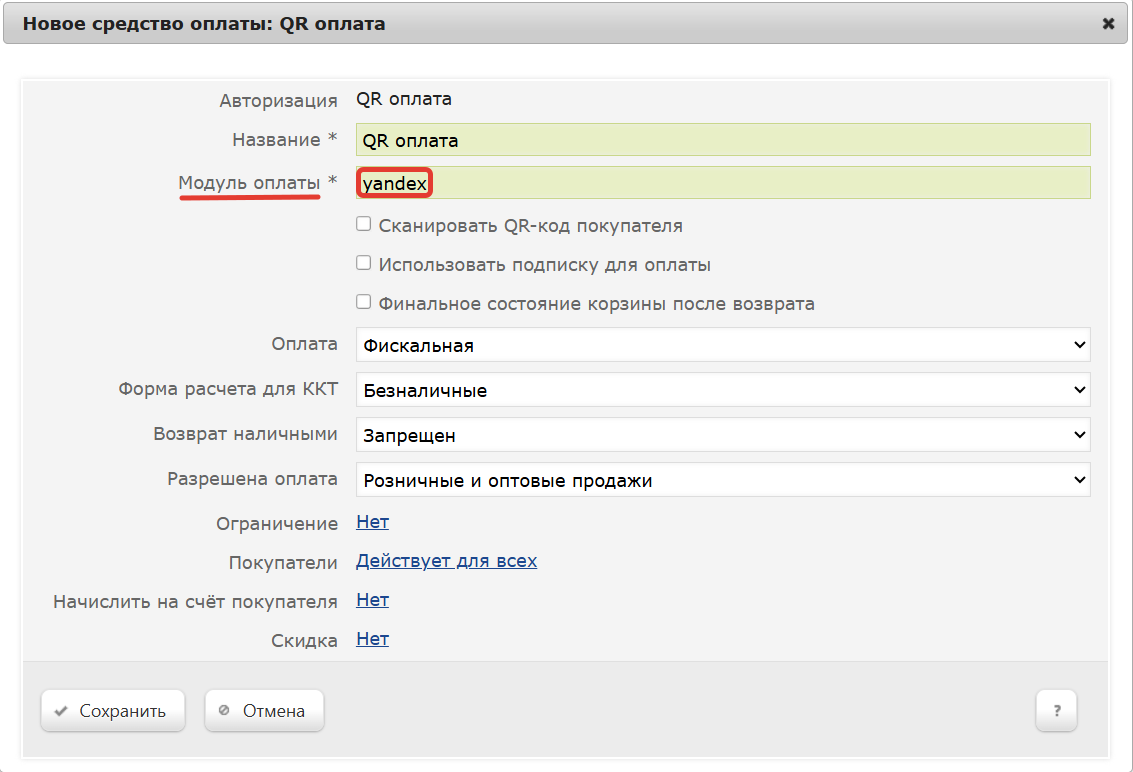Screen dimensions: 1133x772
Task: Toggle Использовать подписку для оплаты checkbox
Action: (363, 263)
